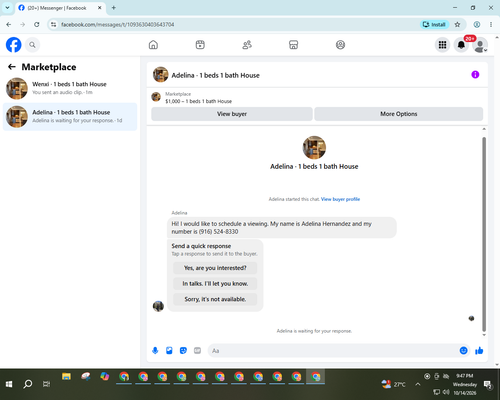The image size is (500, 400).
Task: Open the purple conversation info icon
Action: tap(475, 74)
